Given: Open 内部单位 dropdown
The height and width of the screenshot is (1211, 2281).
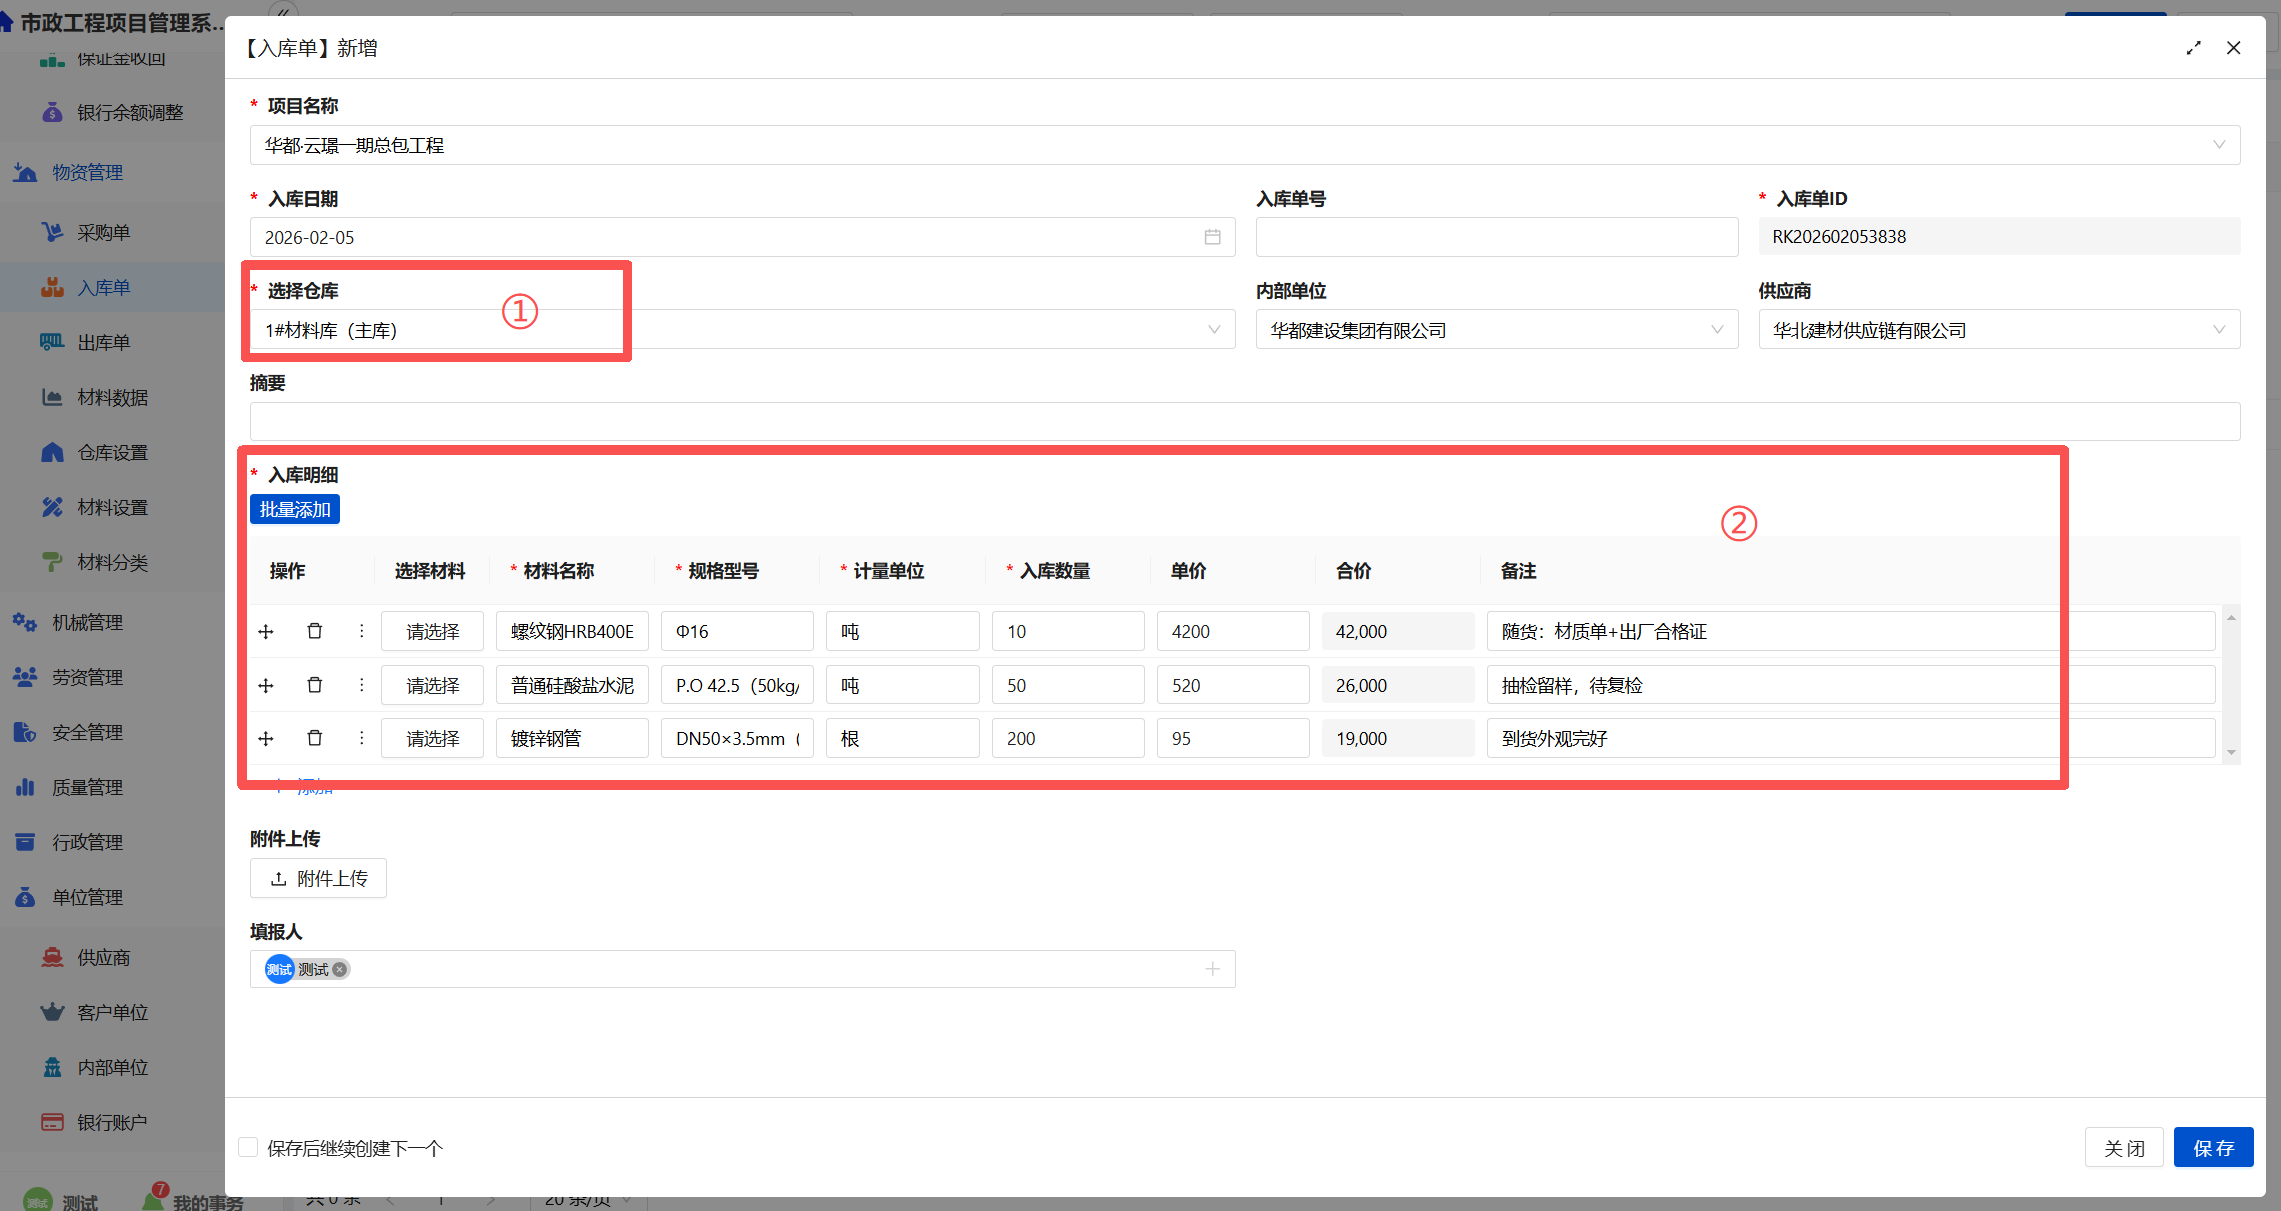Looking at the screenshot, I should tap(1716, 330).
